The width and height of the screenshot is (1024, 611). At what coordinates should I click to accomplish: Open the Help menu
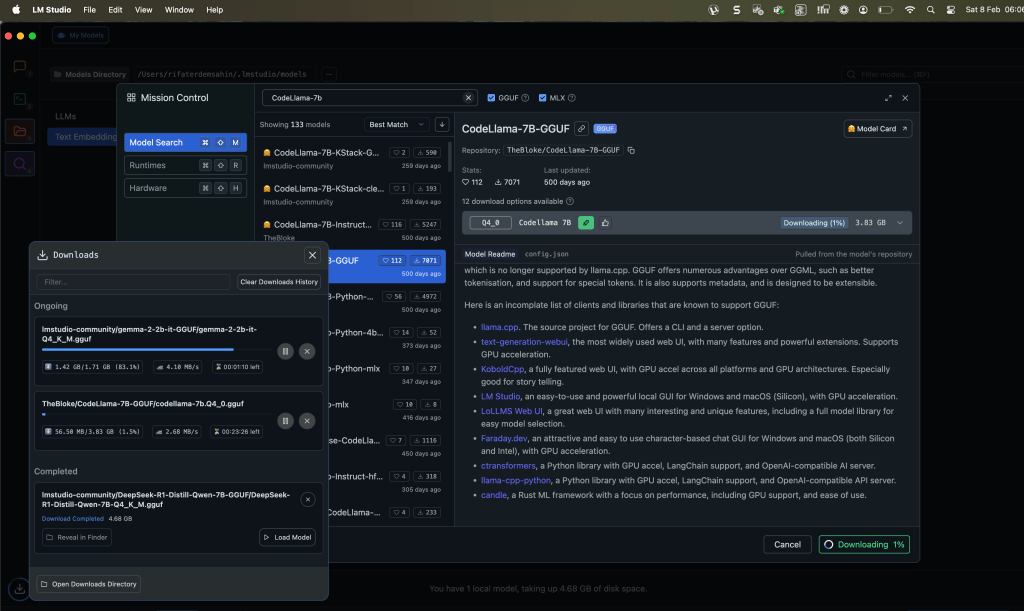coord(214,10)
